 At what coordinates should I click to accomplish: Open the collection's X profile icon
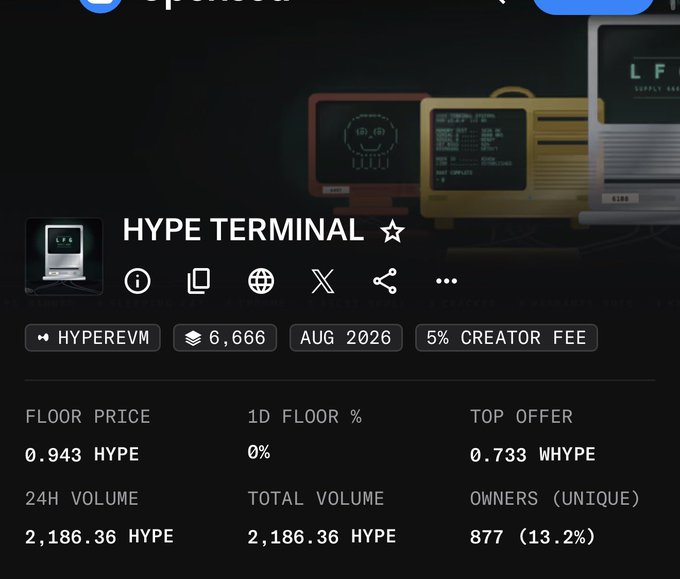pyautogui.click(x=323, y=281)
